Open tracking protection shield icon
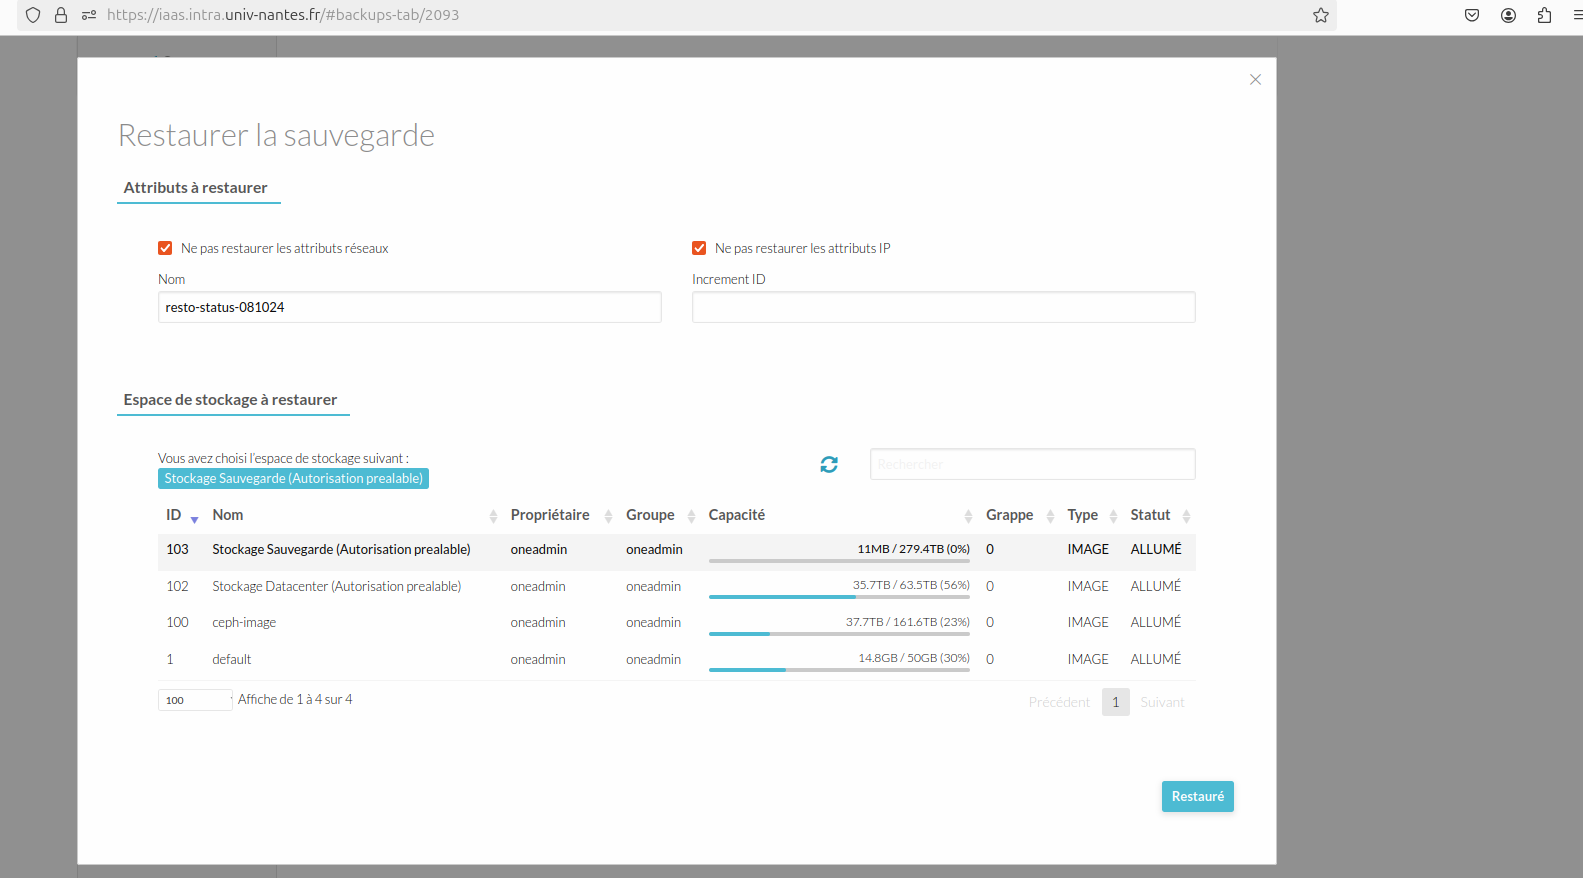Image resolution: width=1583 pixels, height=878 pixels. click(33, 15)
